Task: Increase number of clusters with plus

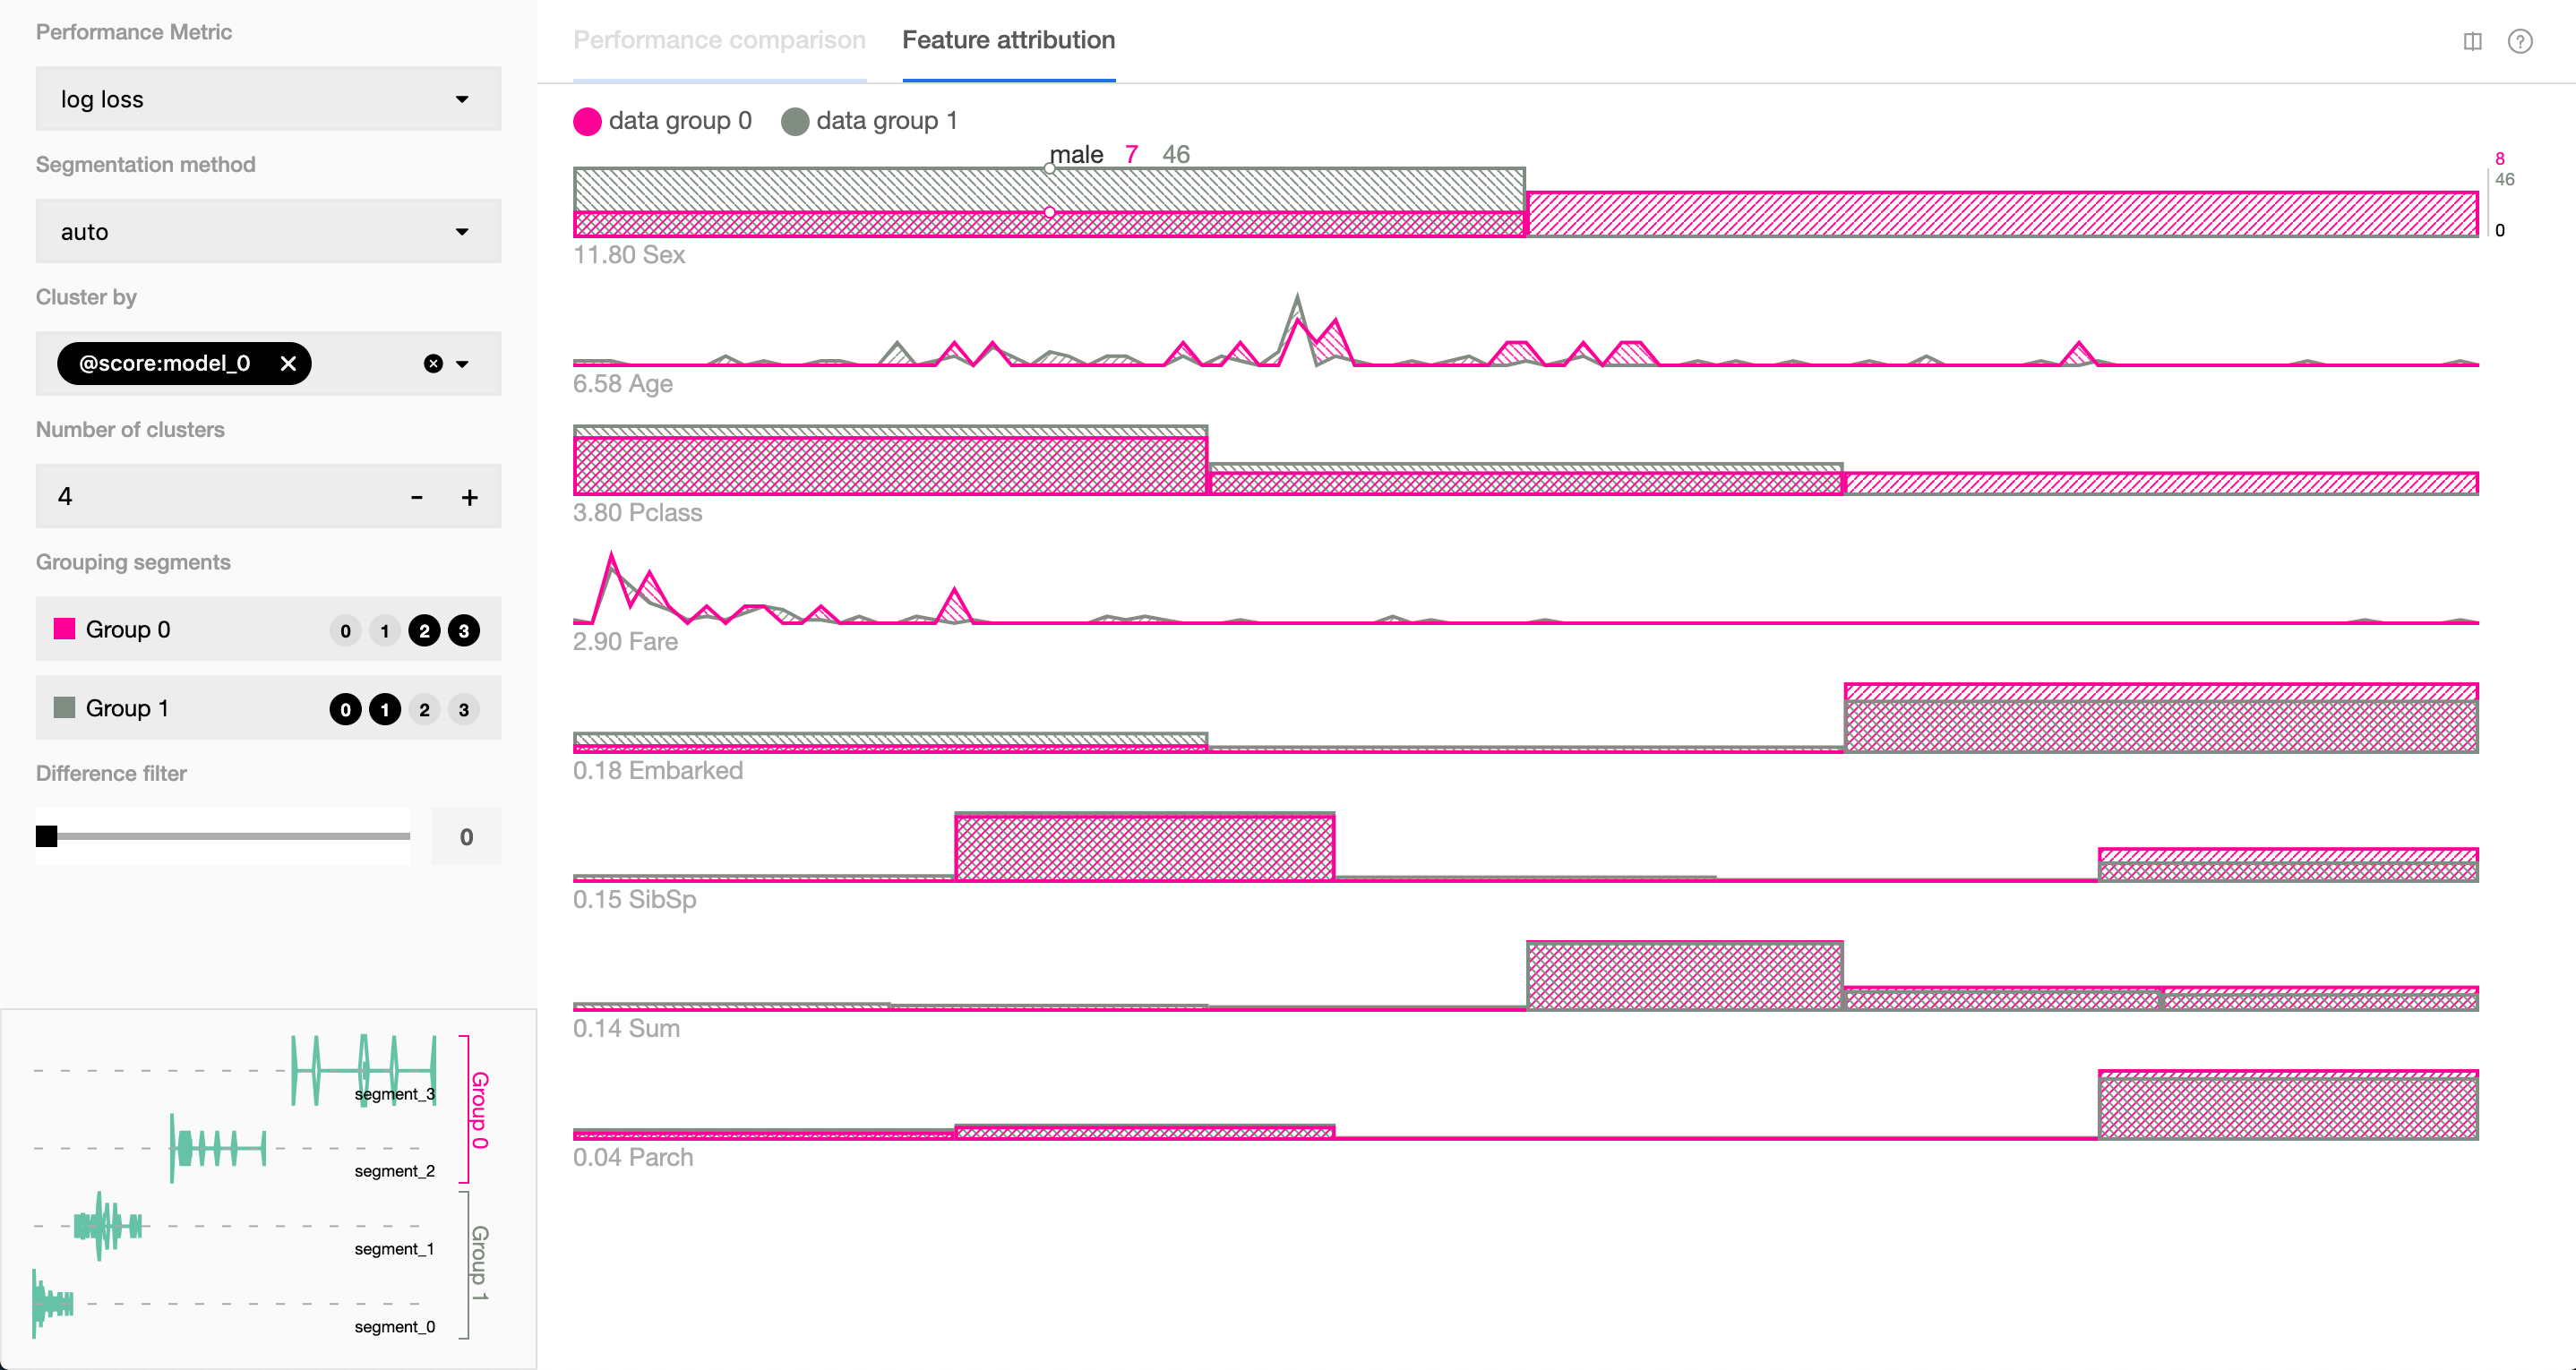Action: point(469,497)
